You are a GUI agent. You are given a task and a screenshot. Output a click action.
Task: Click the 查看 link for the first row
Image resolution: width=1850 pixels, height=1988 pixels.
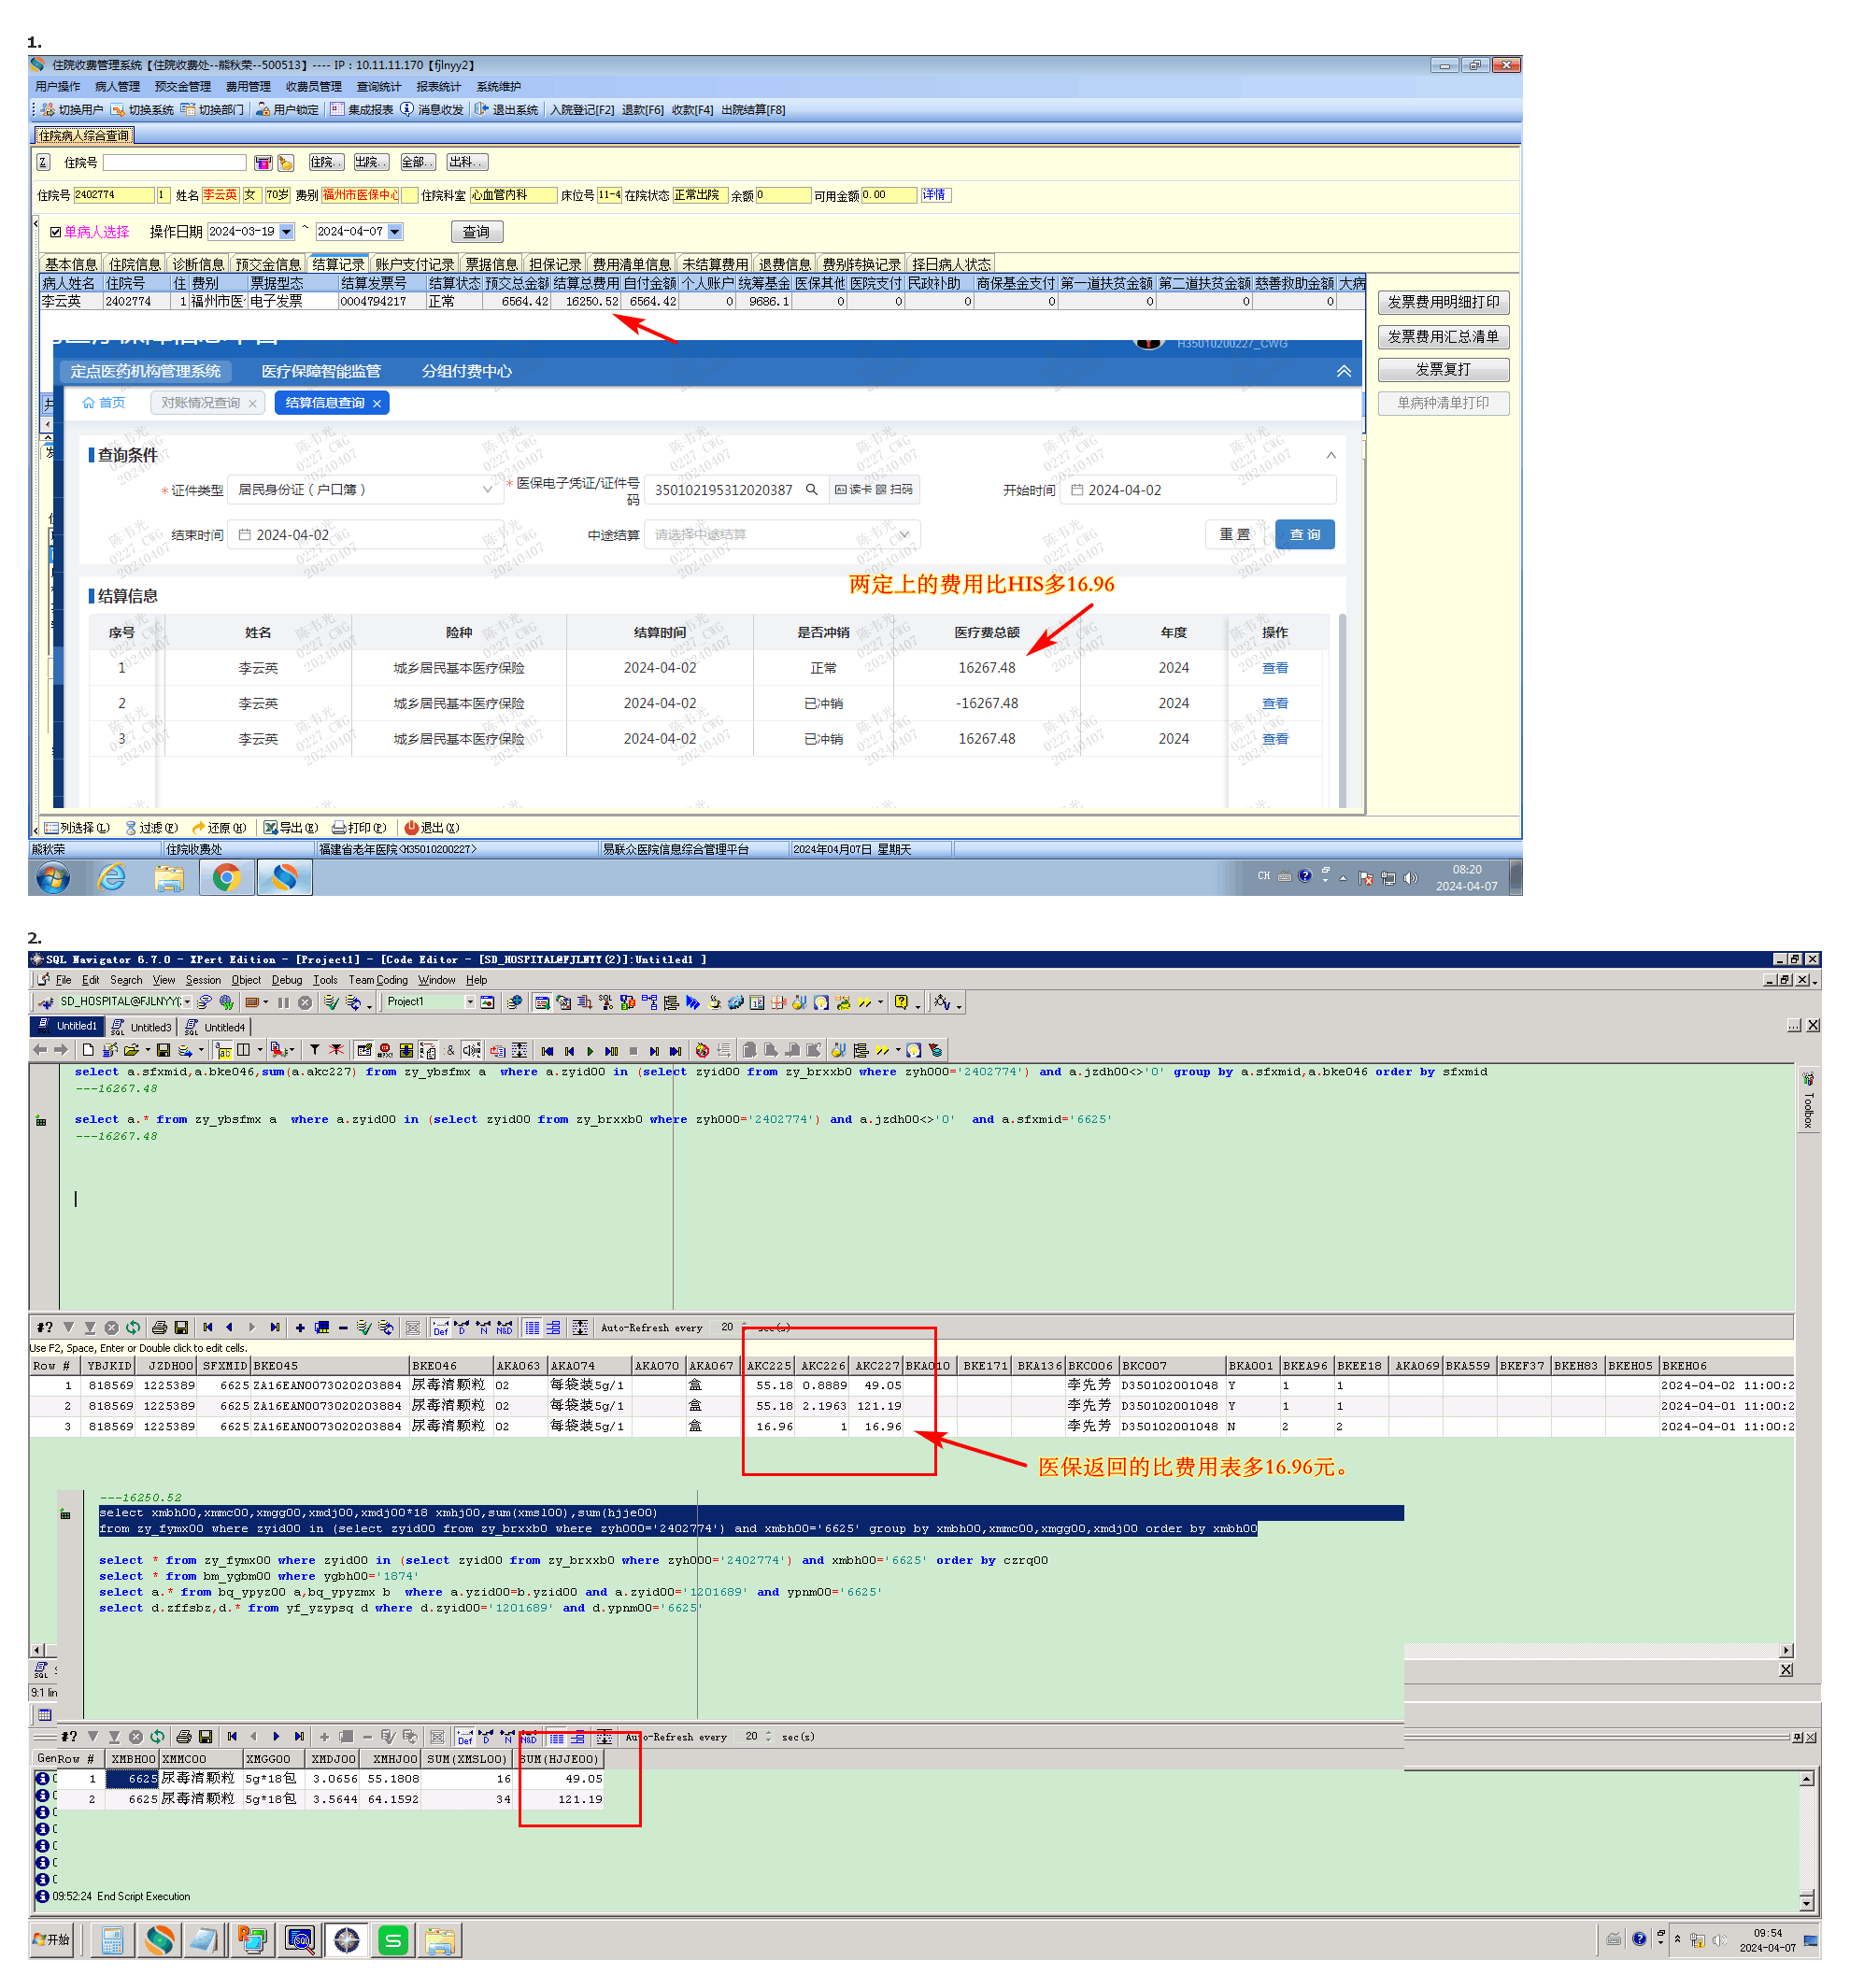coord(1274,668)
